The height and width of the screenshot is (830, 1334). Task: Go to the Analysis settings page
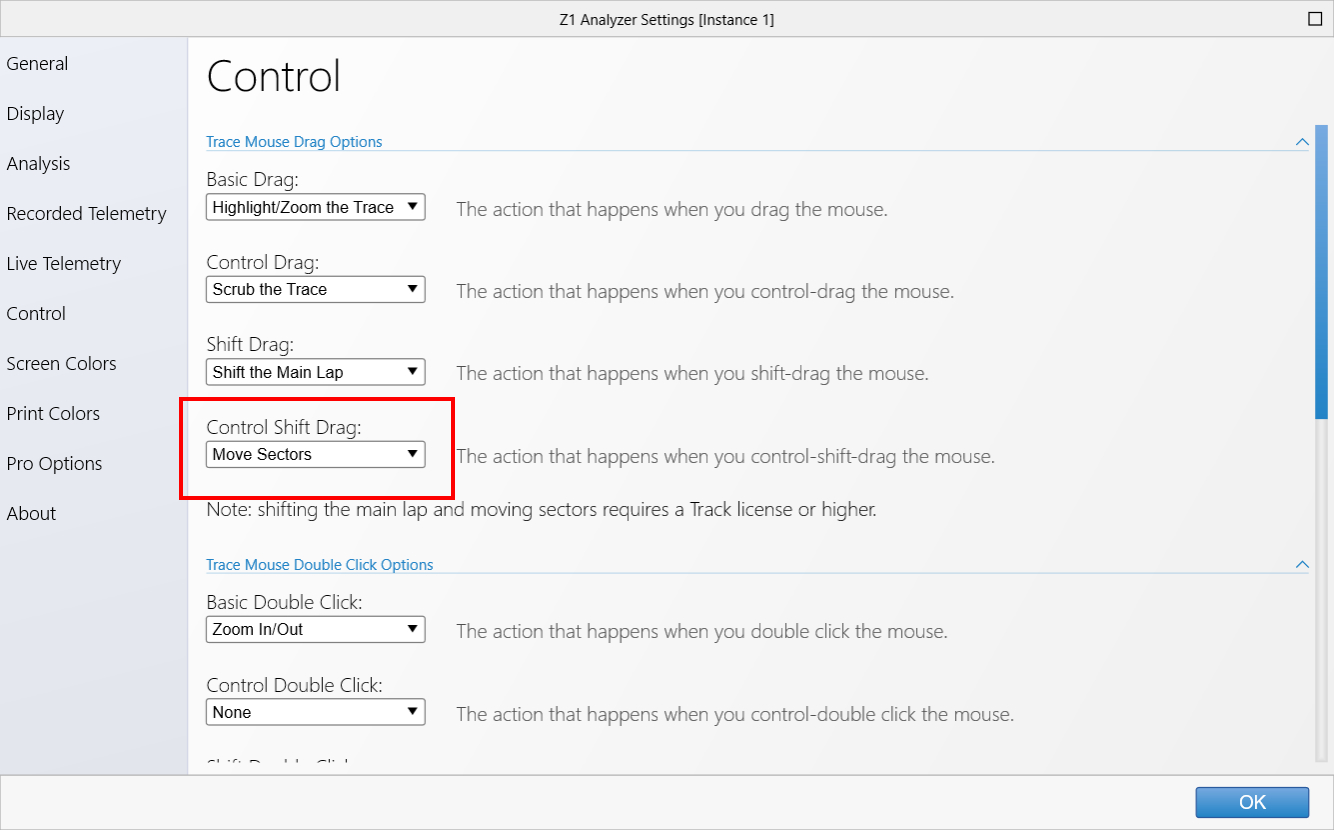point(38,164)
